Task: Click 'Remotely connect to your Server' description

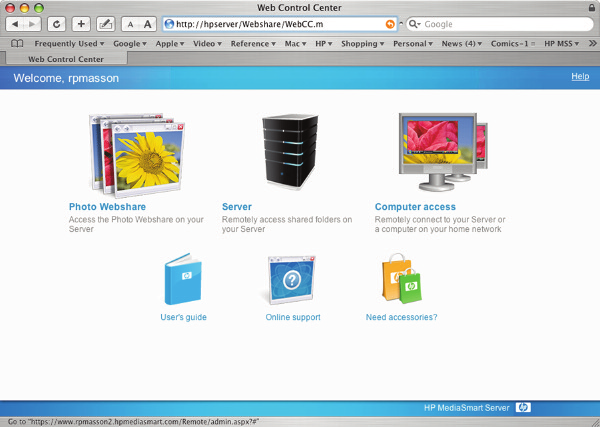Action: coord(440,224)
